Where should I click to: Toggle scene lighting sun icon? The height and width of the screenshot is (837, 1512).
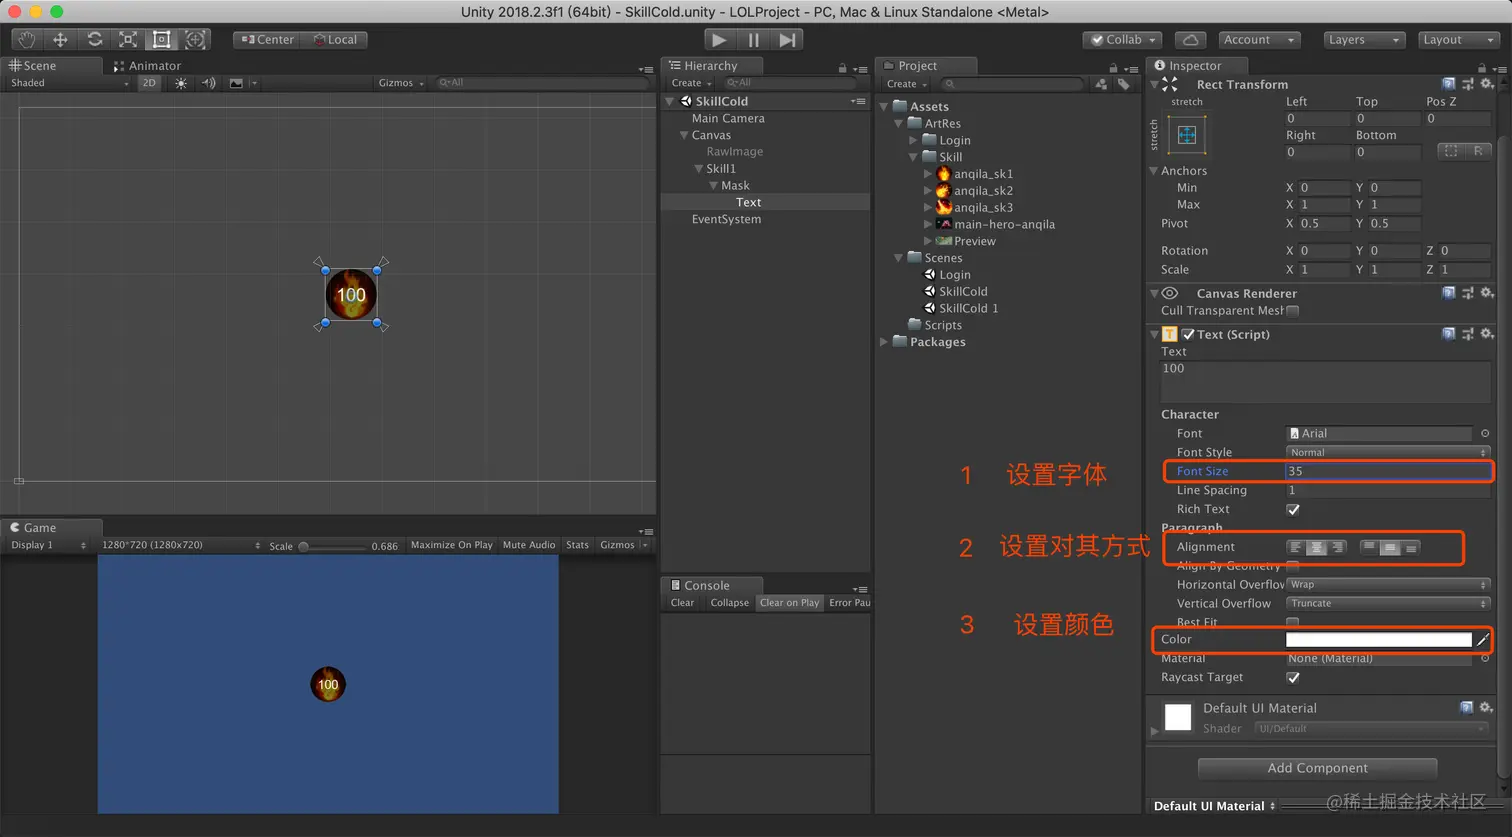[x=181, y=83]
